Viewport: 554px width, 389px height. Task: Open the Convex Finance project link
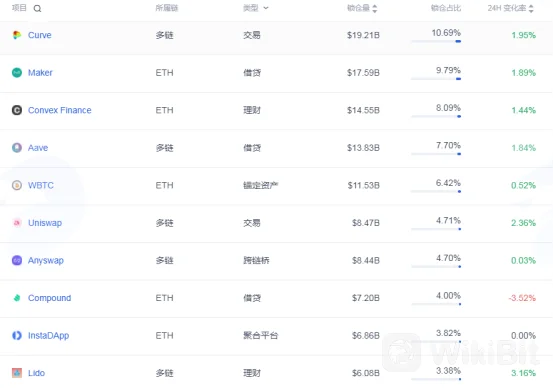tap(60, 110)
